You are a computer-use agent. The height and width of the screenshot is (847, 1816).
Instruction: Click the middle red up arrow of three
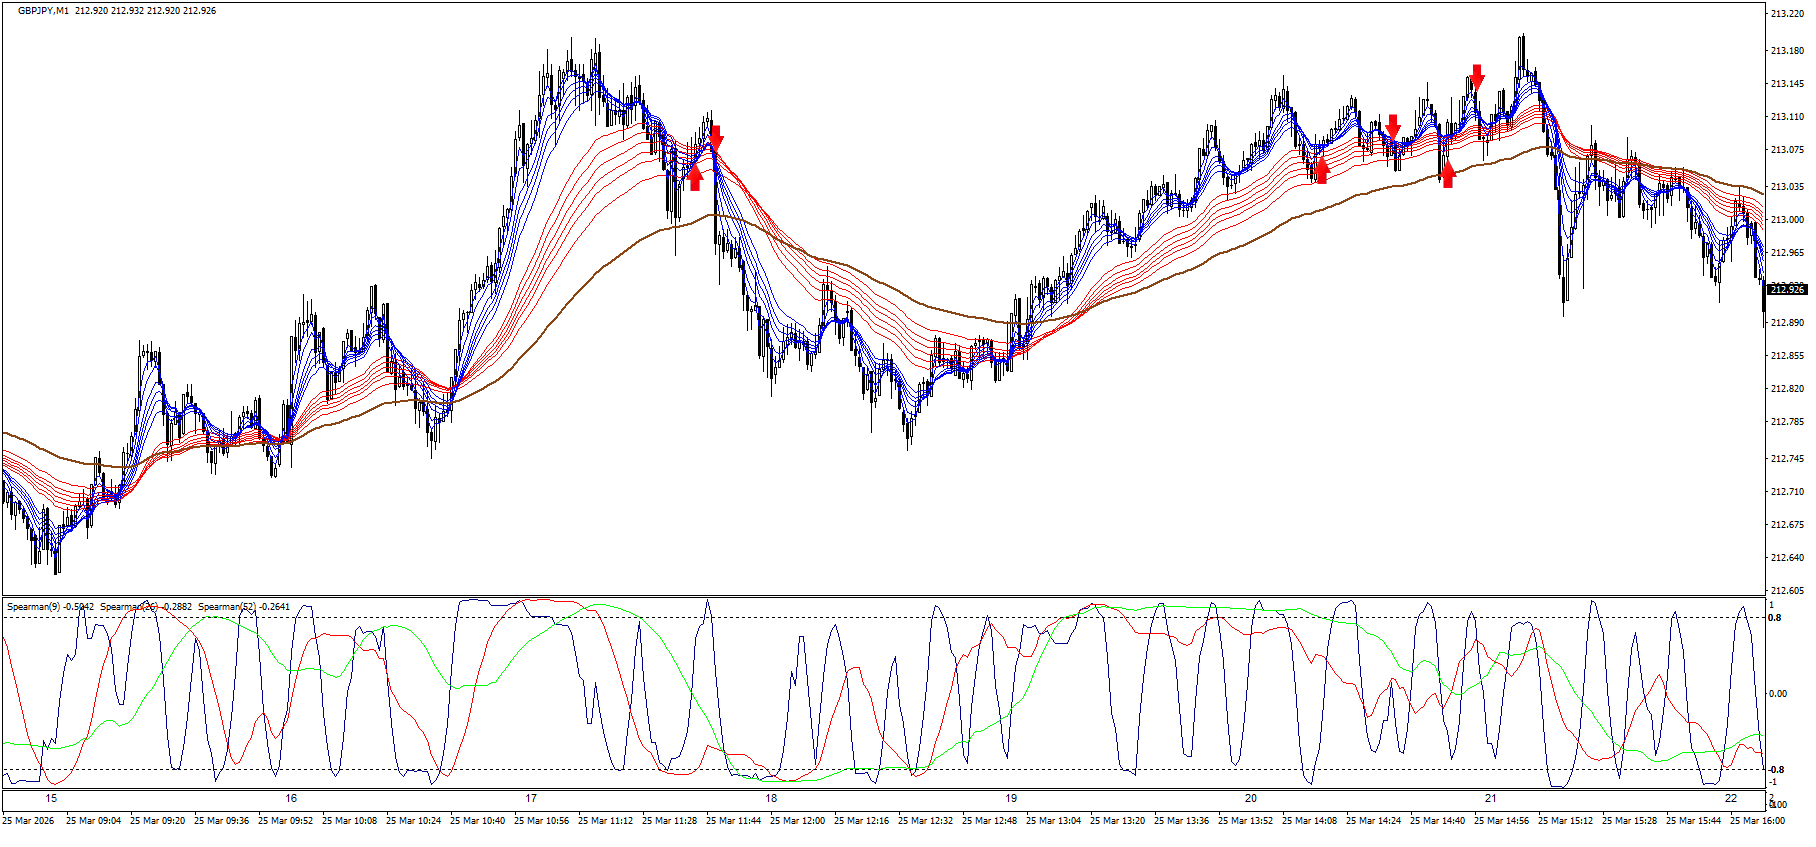[x=1322, y=171]
